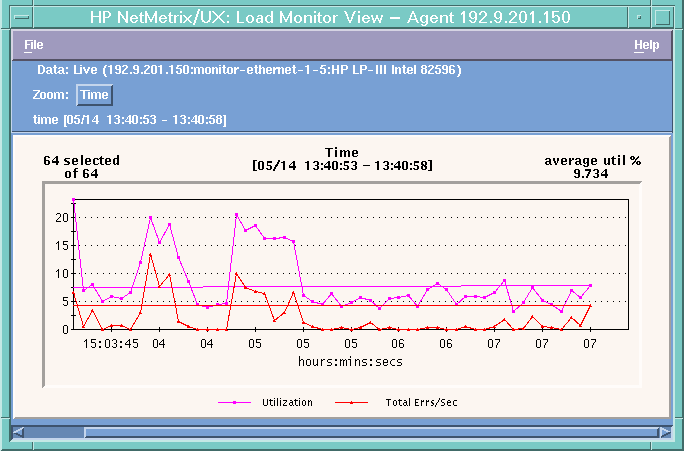Click the left scroll arrow of horizontal scrollbar
Viewport: 684px width, 451px height.
tap(18, 432)
